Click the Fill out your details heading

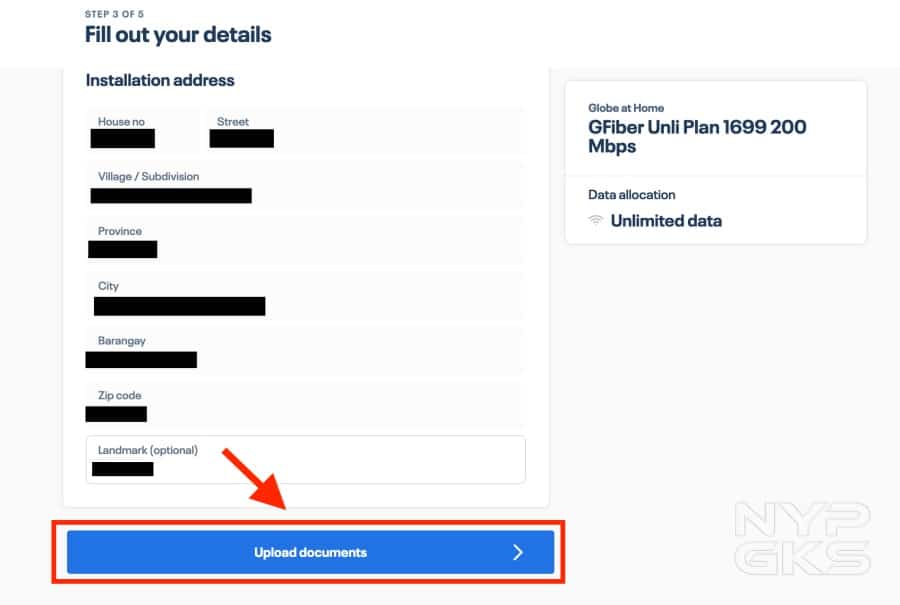(178, 35)
